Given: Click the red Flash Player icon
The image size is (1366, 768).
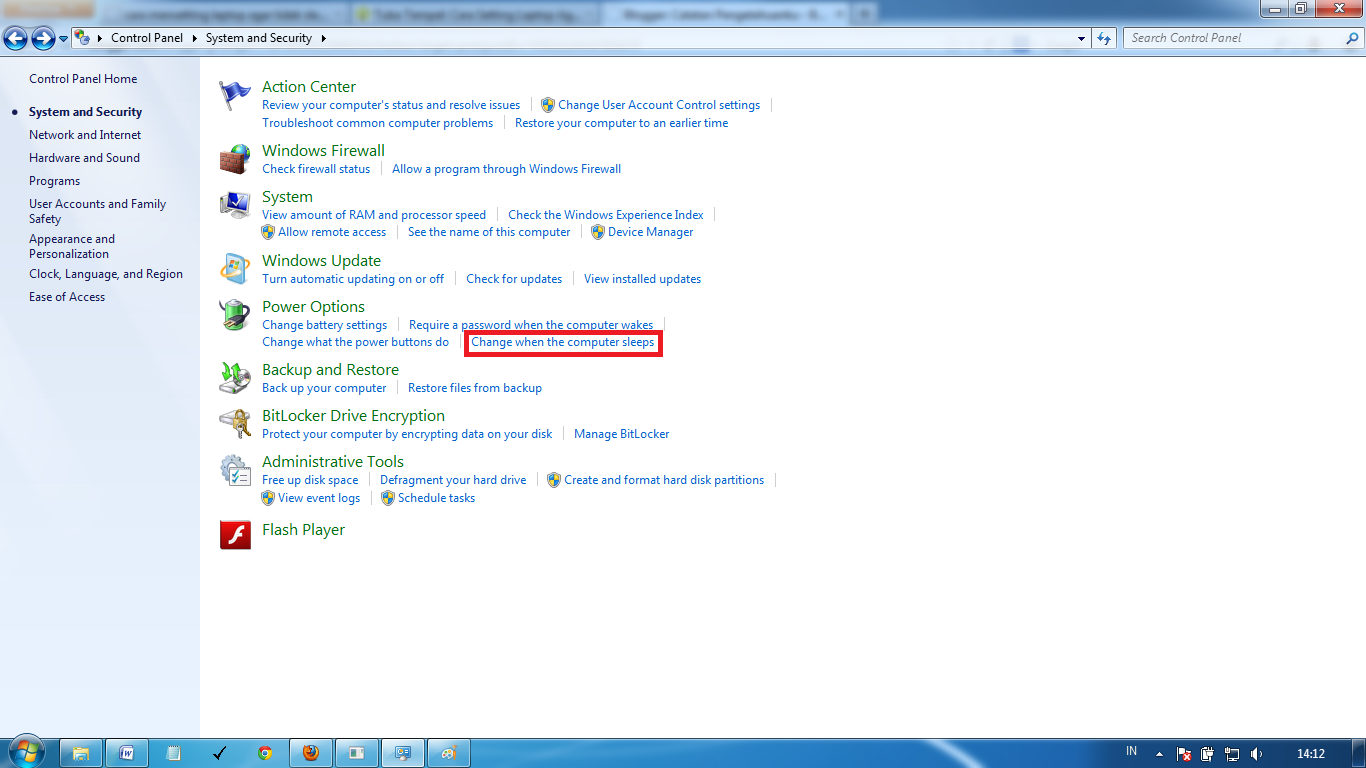Looking at the screenshot, I should tap(235, 535).
